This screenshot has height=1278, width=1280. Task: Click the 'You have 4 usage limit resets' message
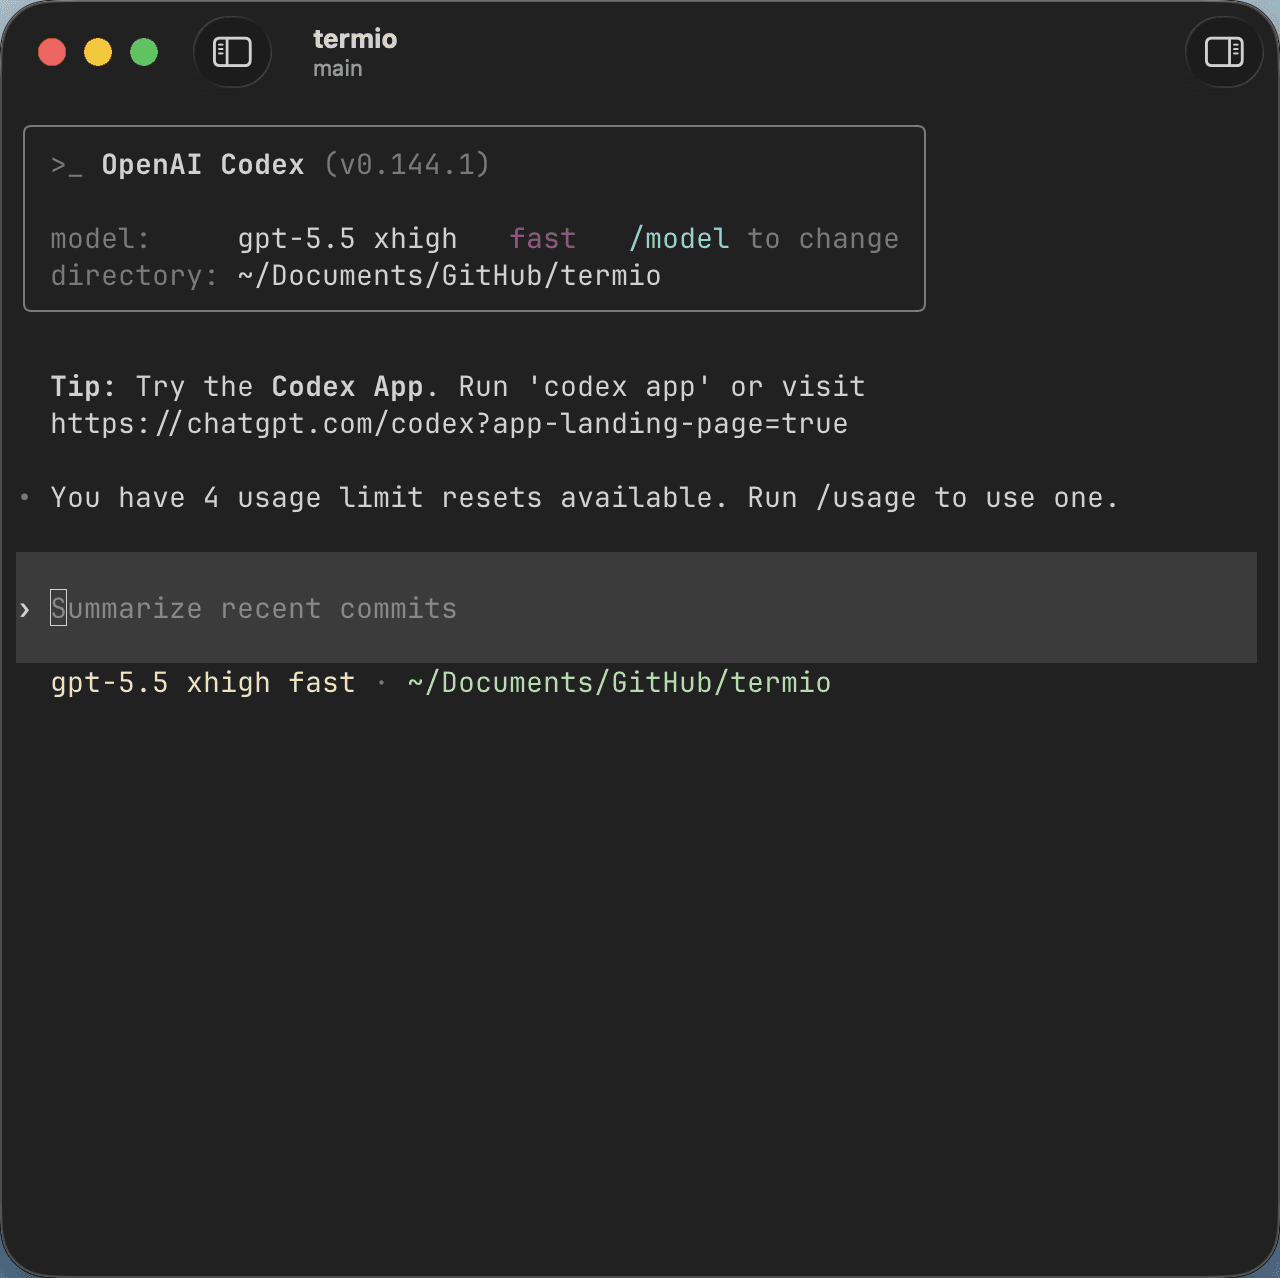point(585,498)
